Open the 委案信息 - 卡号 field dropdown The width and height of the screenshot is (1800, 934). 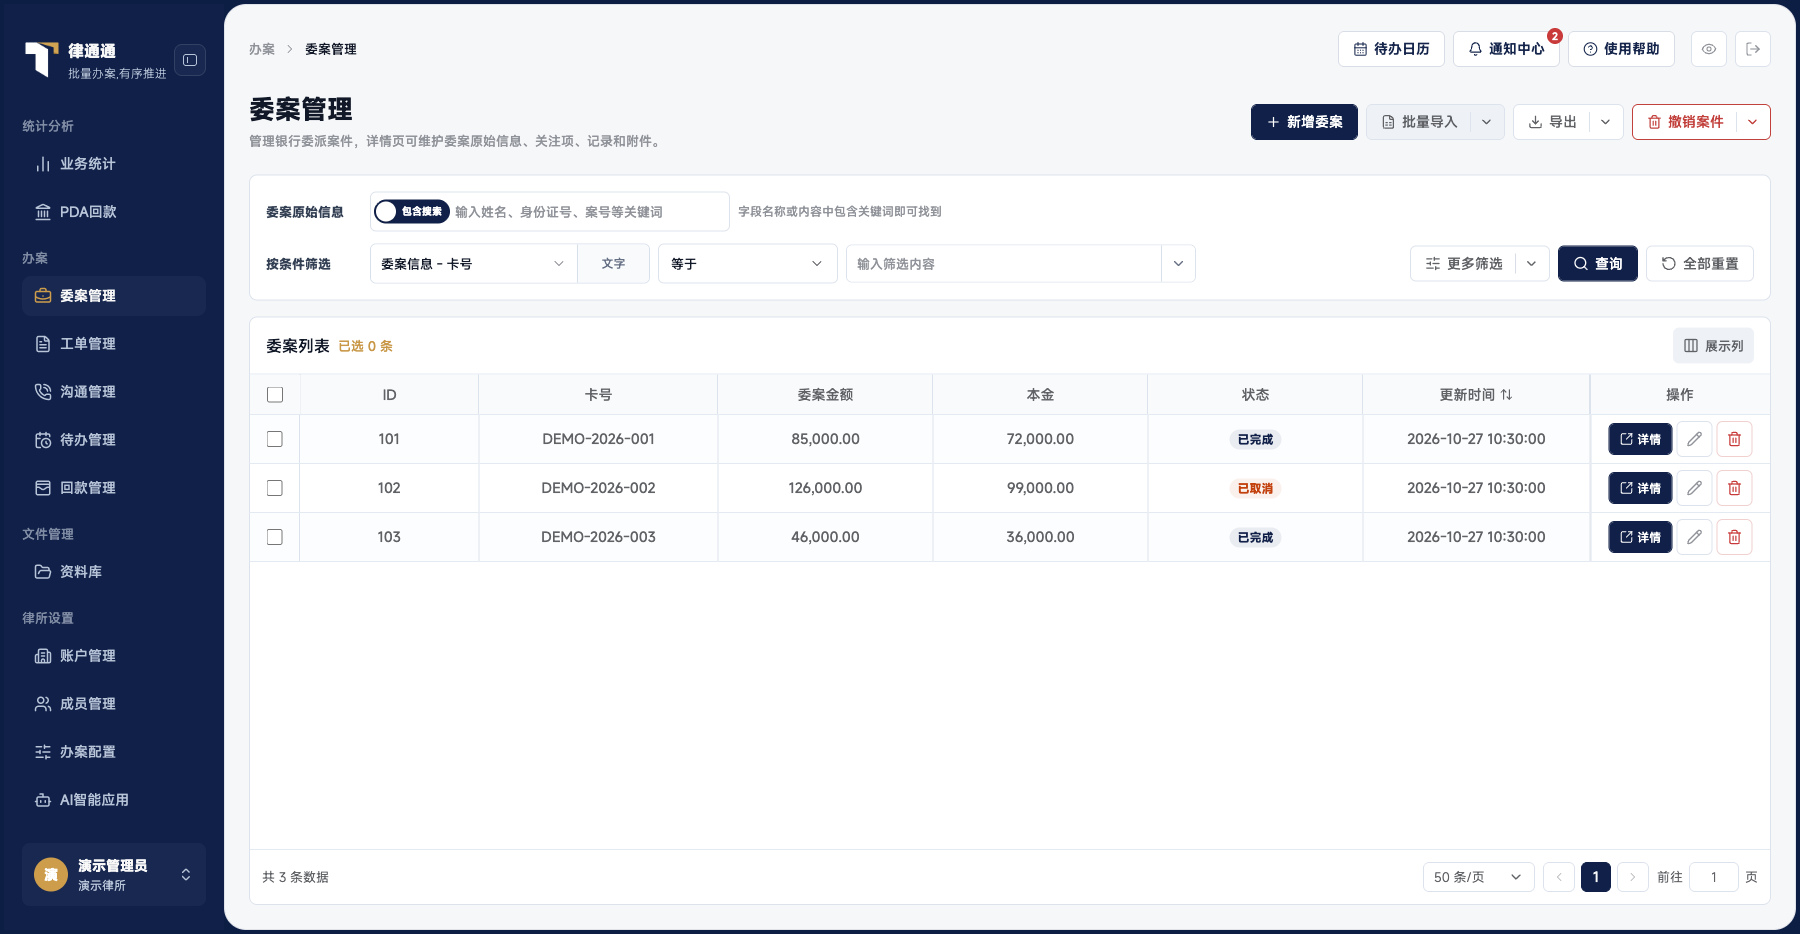473,264
